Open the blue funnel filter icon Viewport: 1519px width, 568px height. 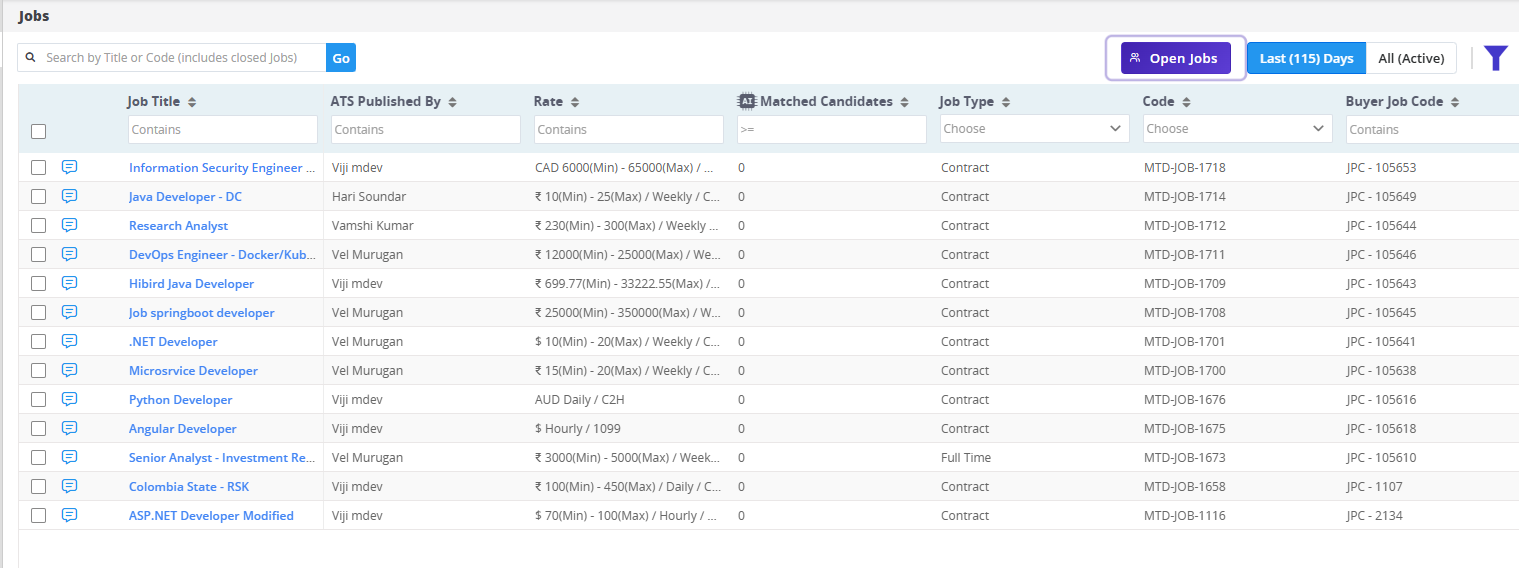1495,58
